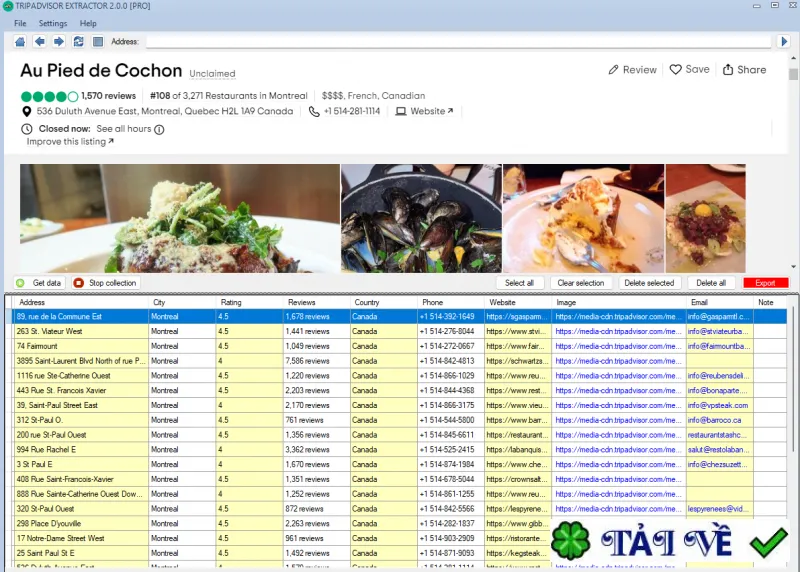The image size is (800, 572).
Task: Open the Settings menu
Action: [x=53, y=23]
